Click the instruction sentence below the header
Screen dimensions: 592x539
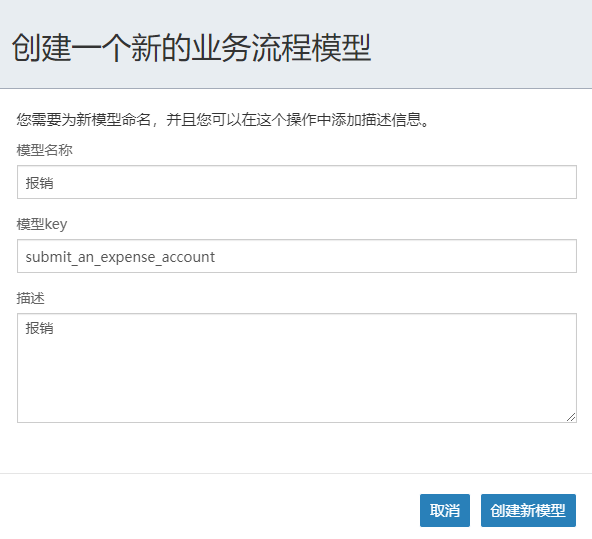click(x=223, y=120)
